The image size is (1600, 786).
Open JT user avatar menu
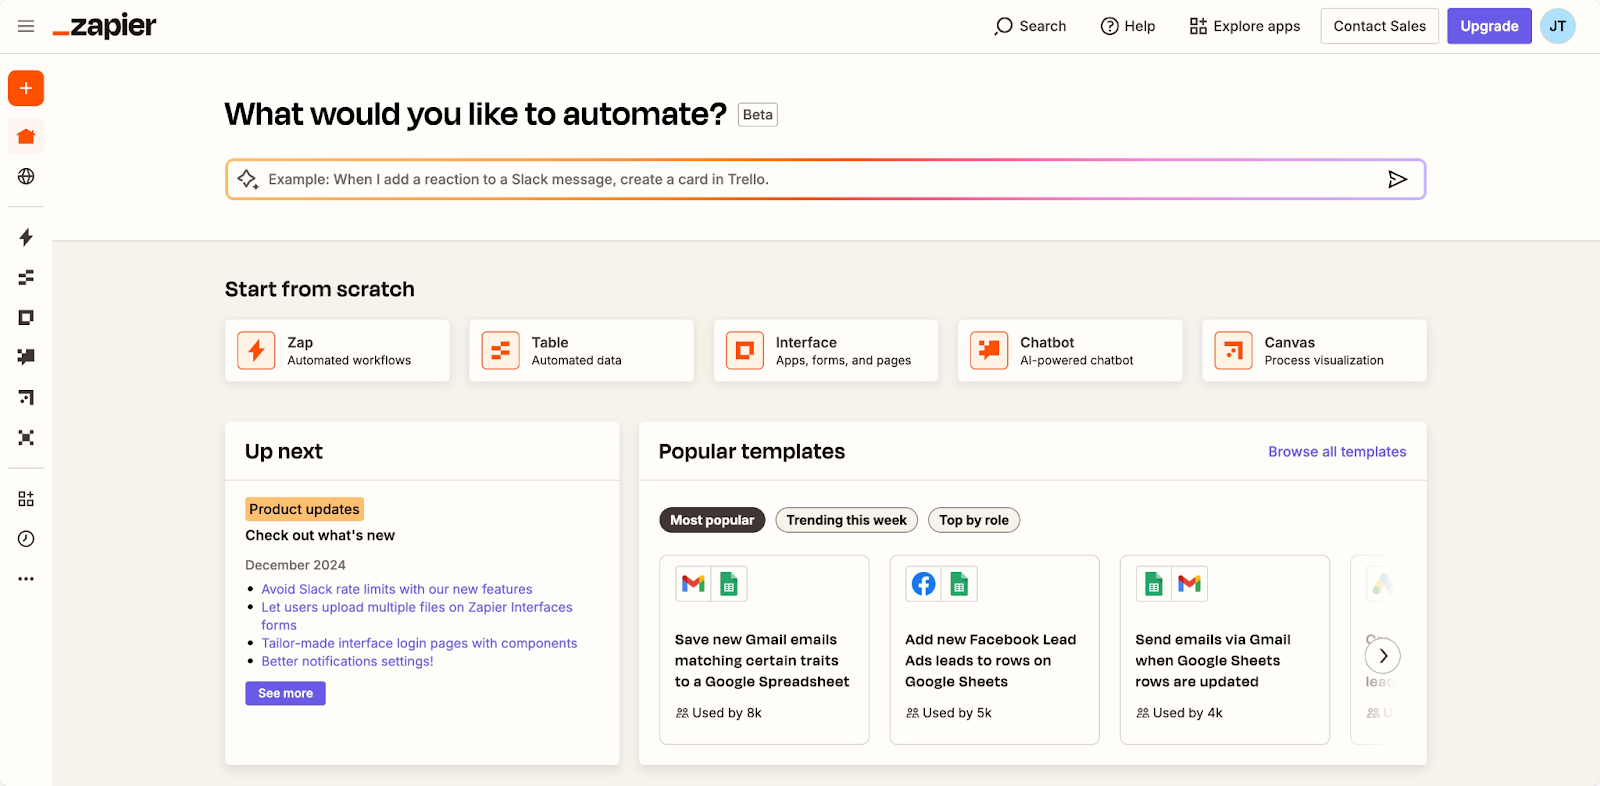1558,26
